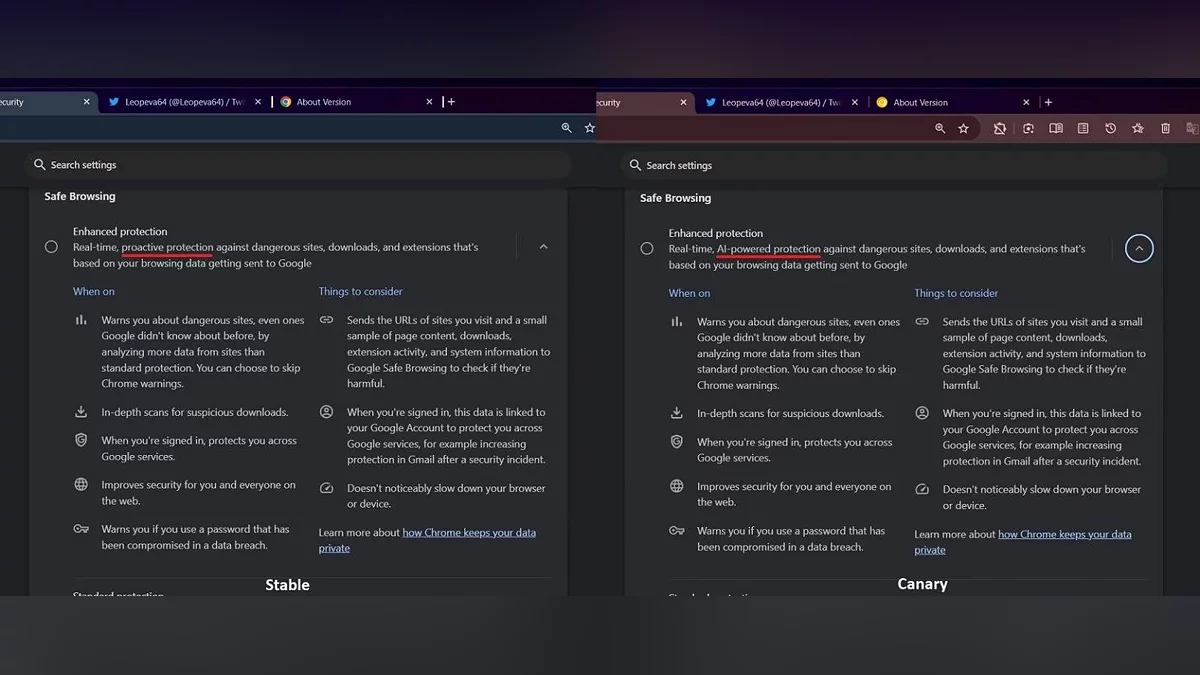
Task: Open 'how Chrome keeps your data private' link in Canary
Action: [1064, 535]
